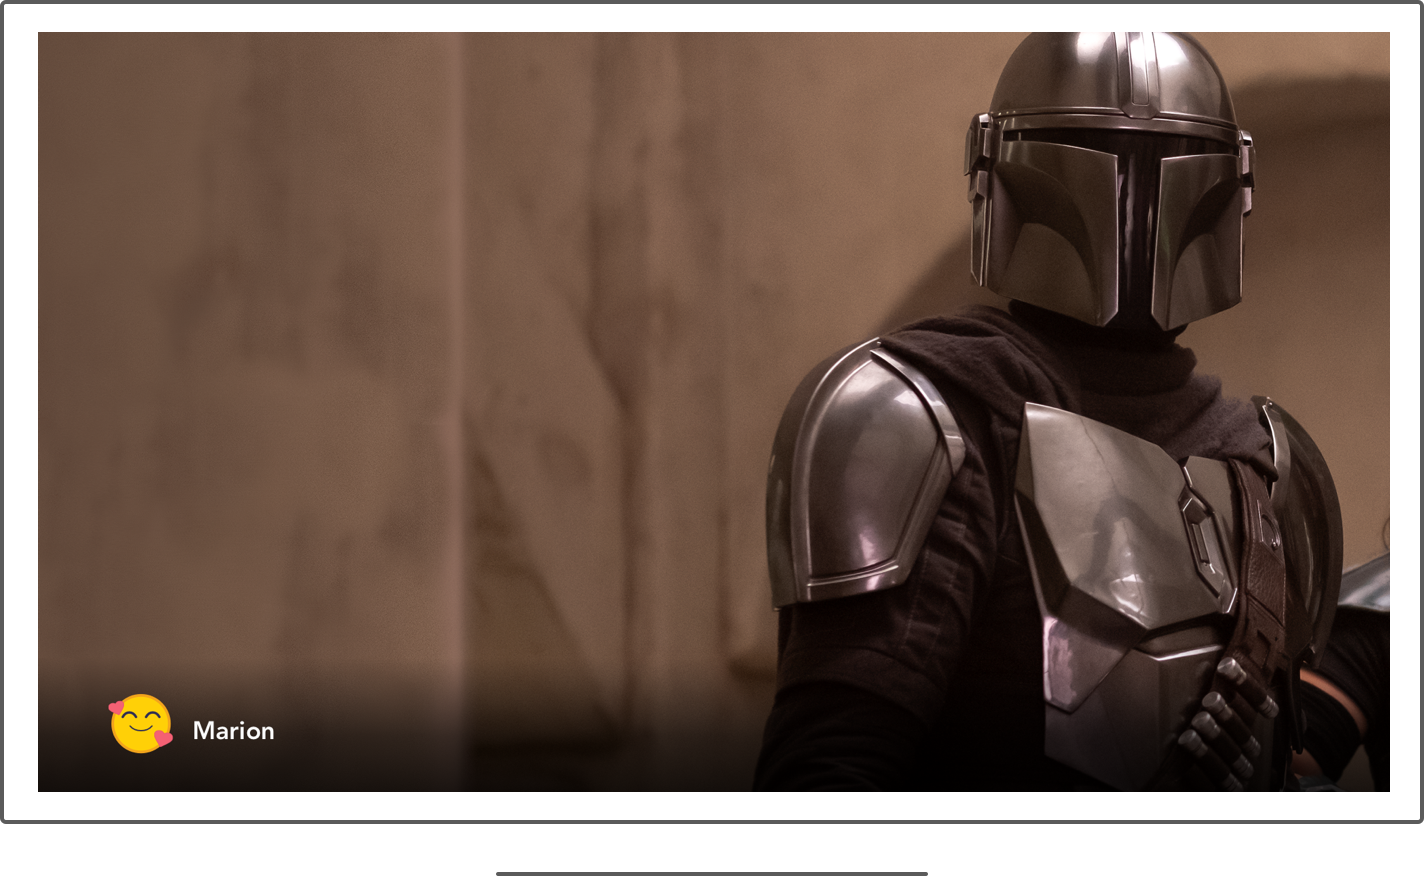This screenshot has height=878, width=1424.
Task: Click the black bar beneath the video frame
Action: tap(700, 806)
